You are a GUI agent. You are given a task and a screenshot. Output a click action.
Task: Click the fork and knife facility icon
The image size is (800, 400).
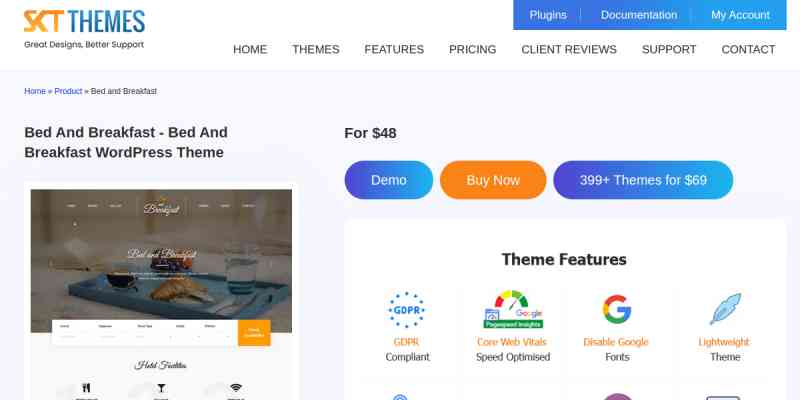pos(86,388)
